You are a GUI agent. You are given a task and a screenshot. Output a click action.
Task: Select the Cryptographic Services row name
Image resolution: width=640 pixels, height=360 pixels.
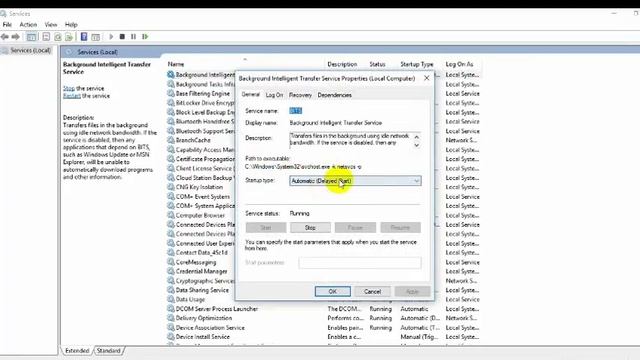point(205,281)
